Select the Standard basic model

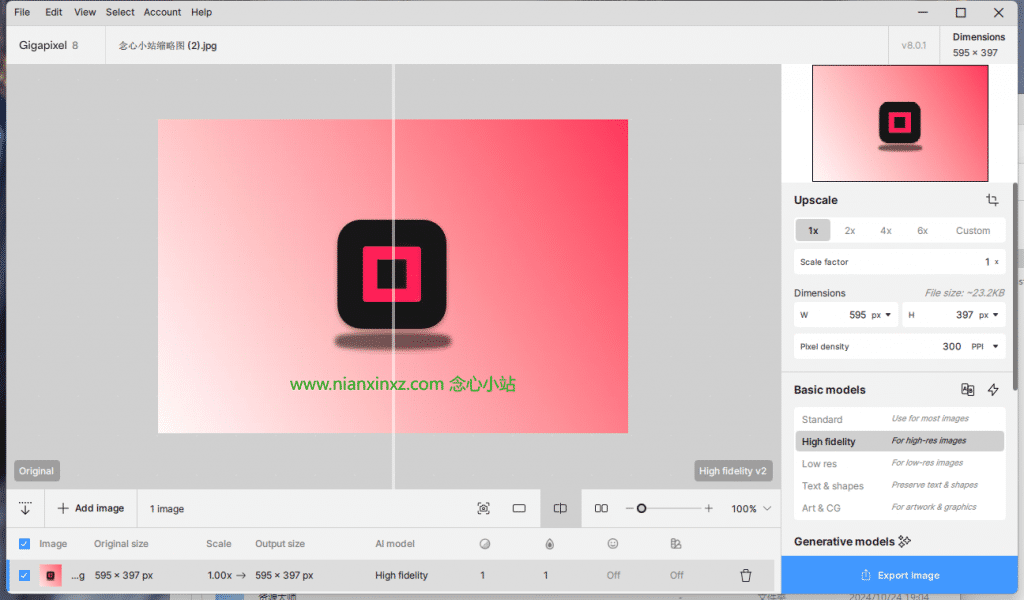click(x=899, y=419)
